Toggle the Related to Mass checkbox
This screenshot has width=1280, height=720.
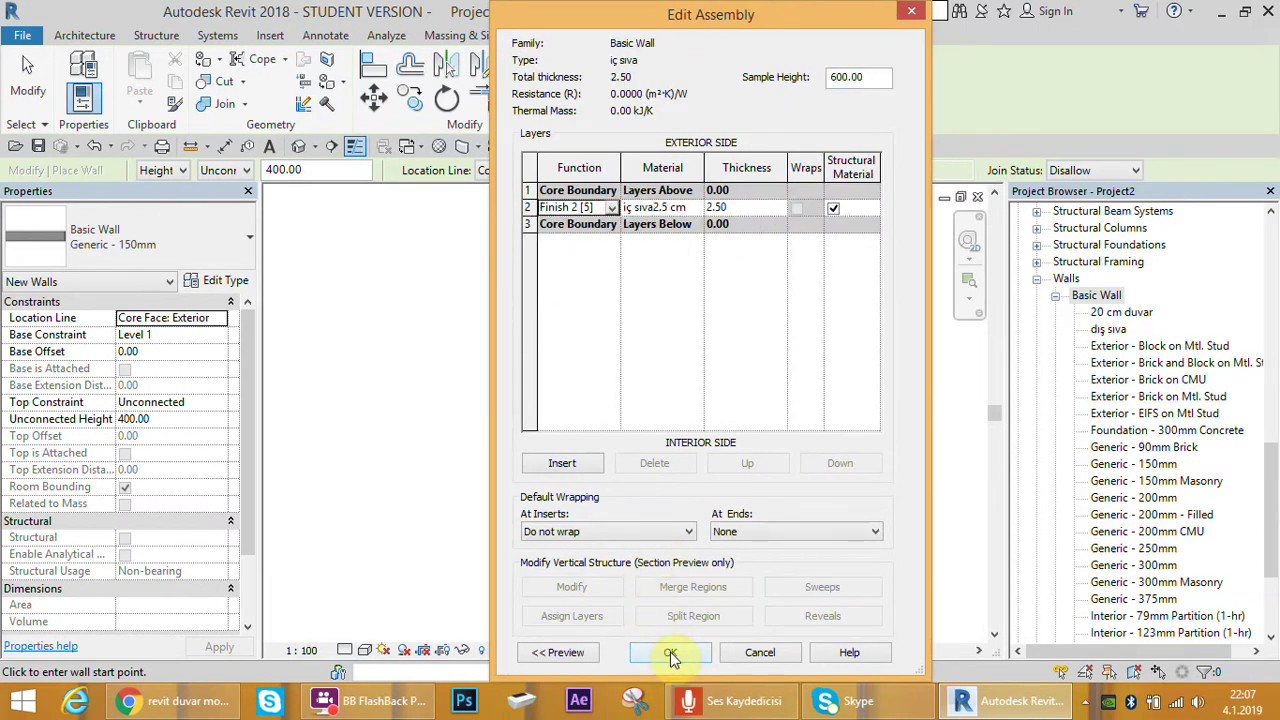[x=125, y=504]
